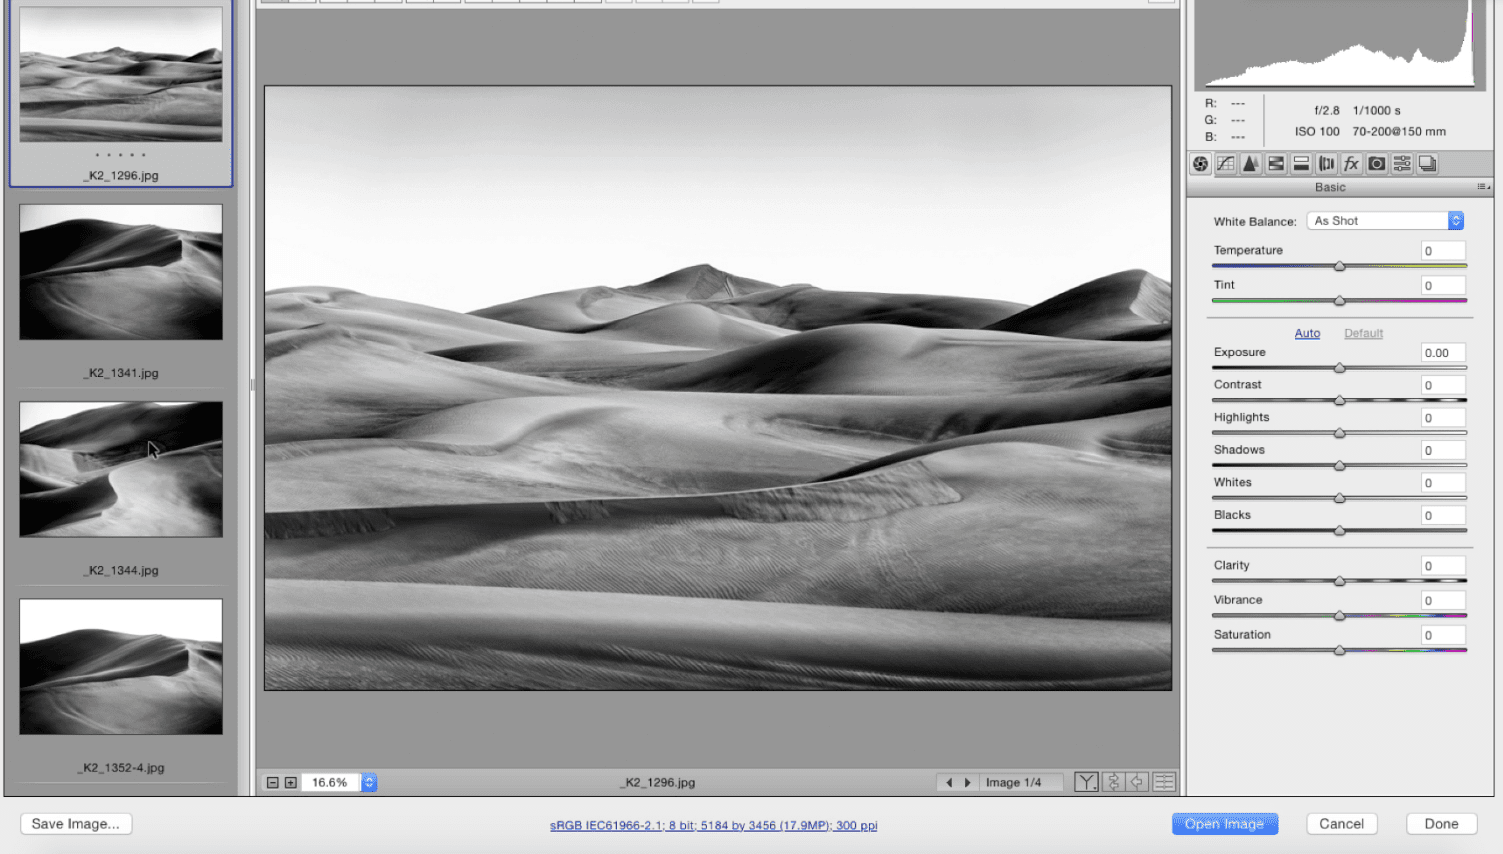Viewport: 1503px width, 854px height.
Task: Open the zoom level dropdown
Action: pyautogui.click(x=369, y=783)
